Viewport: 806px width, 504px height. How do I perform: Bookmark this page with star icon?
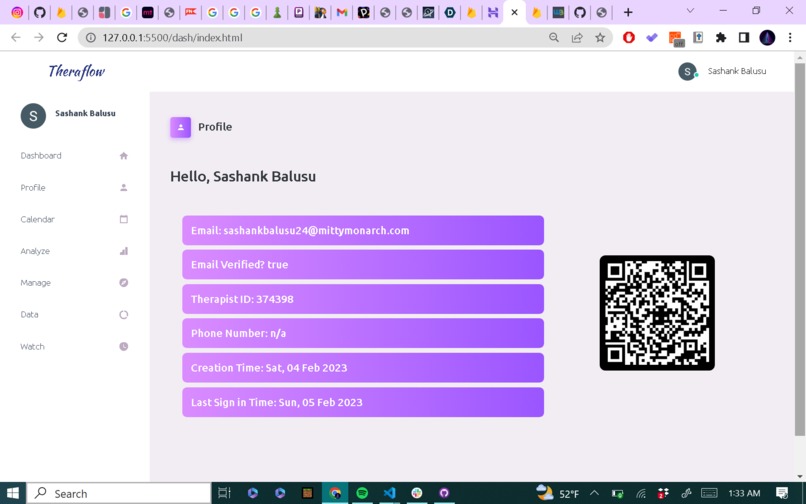pos(600,38)
